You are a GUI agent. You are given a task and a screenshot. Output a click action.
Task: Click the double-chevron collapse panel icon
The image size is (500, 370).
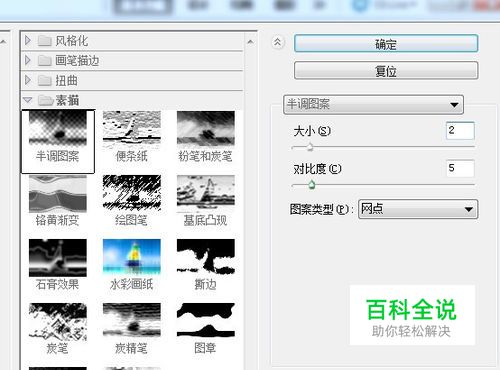coord(277,42)
